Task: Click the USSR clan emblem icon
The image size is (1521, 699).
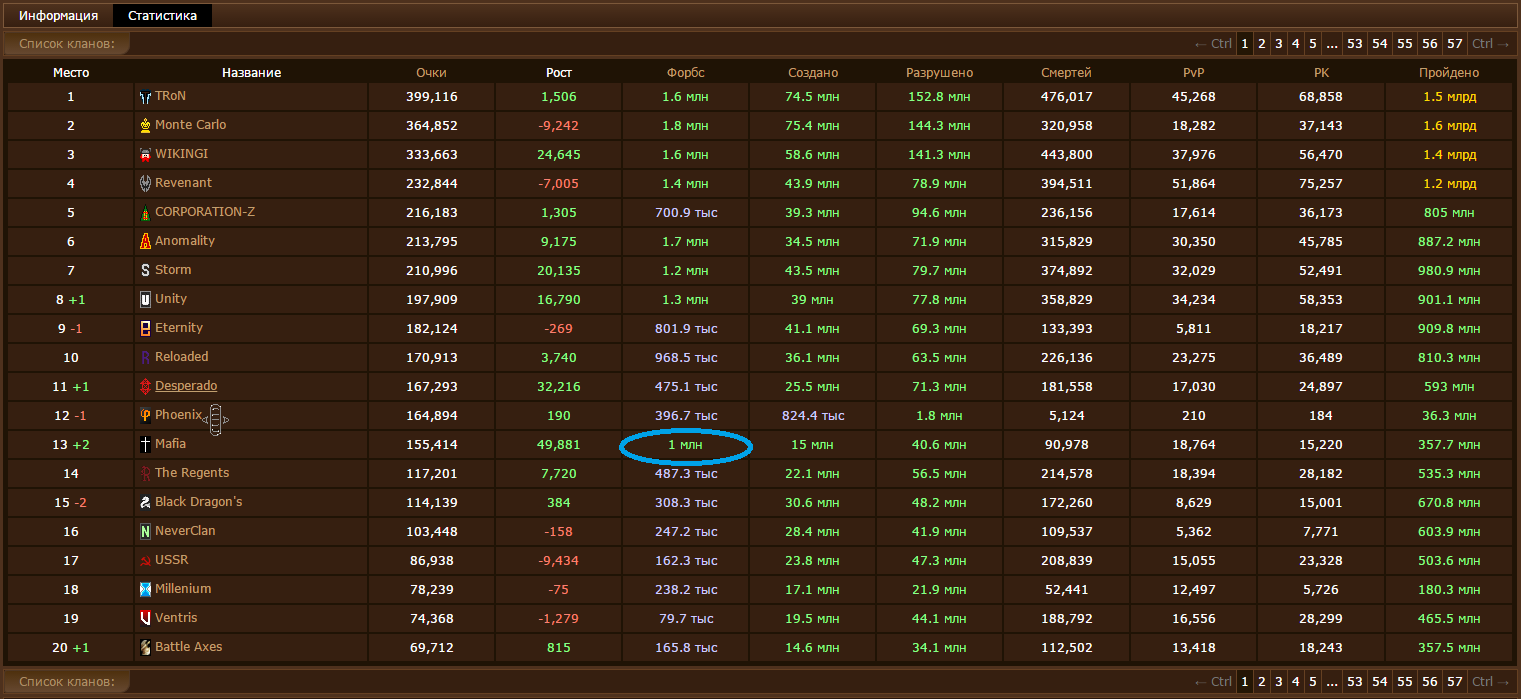Action: [x=146, y=561]
